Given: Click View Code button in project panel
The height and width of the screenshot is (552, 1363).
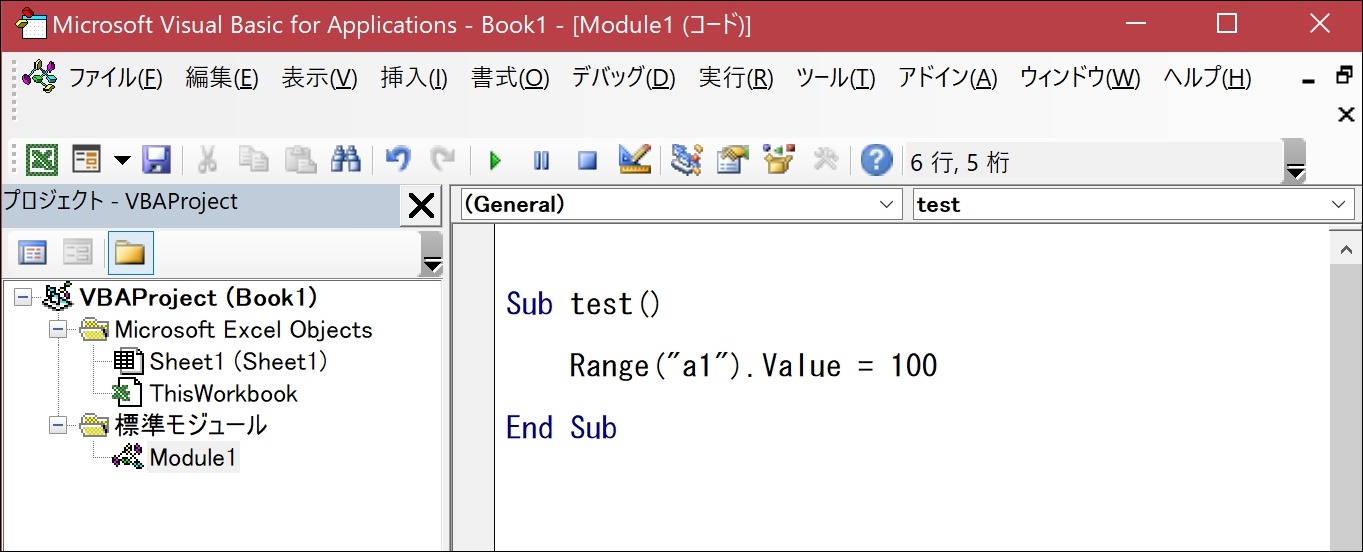Looking at the screenshot, I should point(33,253).
